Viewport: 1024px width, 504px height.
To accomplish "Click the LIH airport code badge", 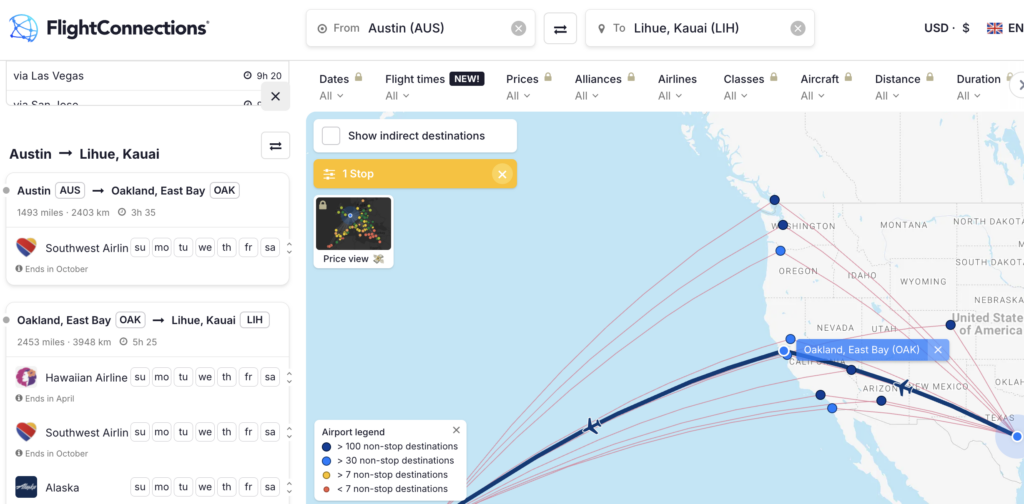I will coord(255,320).
